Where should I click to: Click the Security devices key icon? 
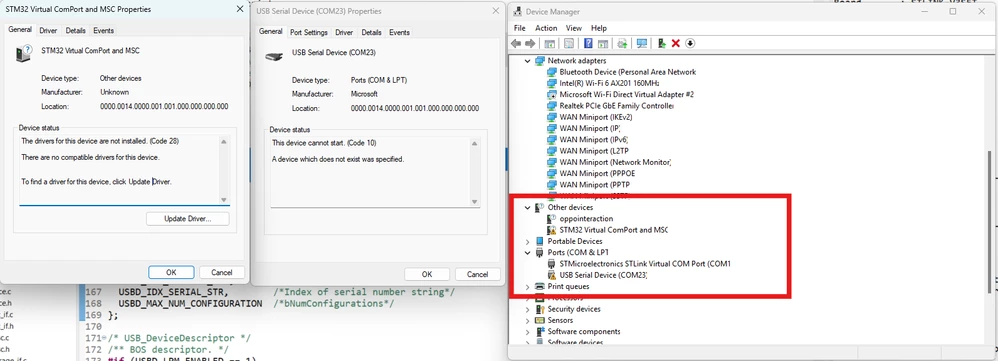[540, 309]
